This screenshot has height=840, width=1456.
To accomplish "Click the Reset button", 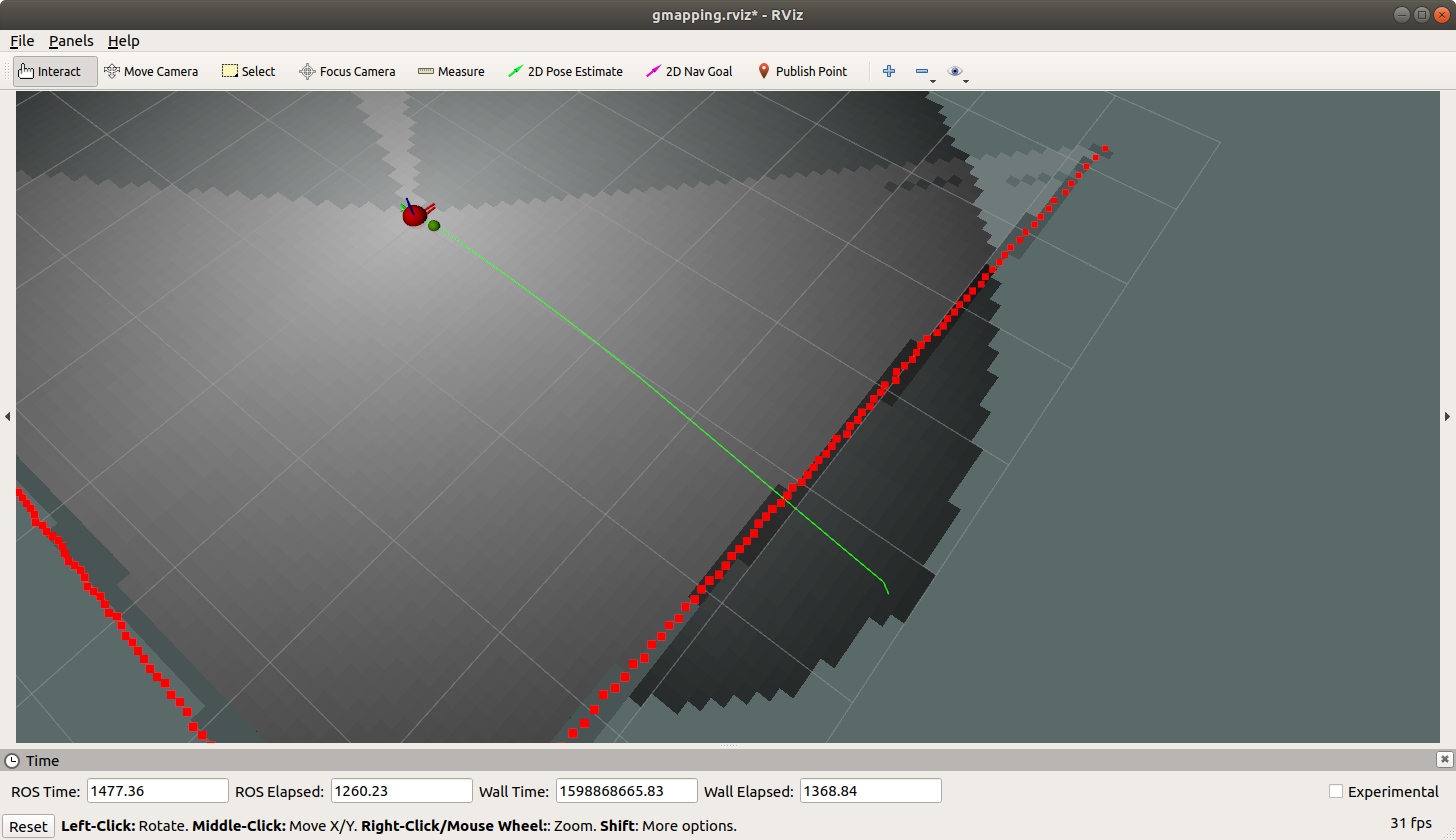I will coord(28,826).
